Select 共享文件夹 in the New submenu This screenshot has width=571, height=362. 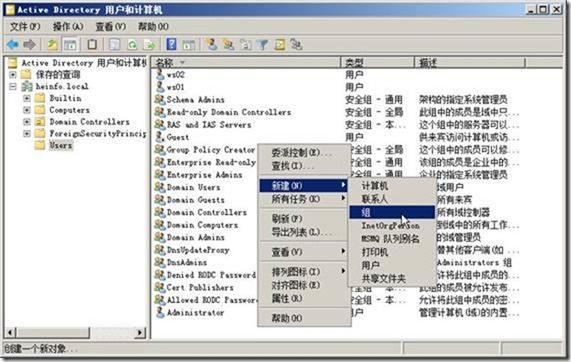point(392,279)
